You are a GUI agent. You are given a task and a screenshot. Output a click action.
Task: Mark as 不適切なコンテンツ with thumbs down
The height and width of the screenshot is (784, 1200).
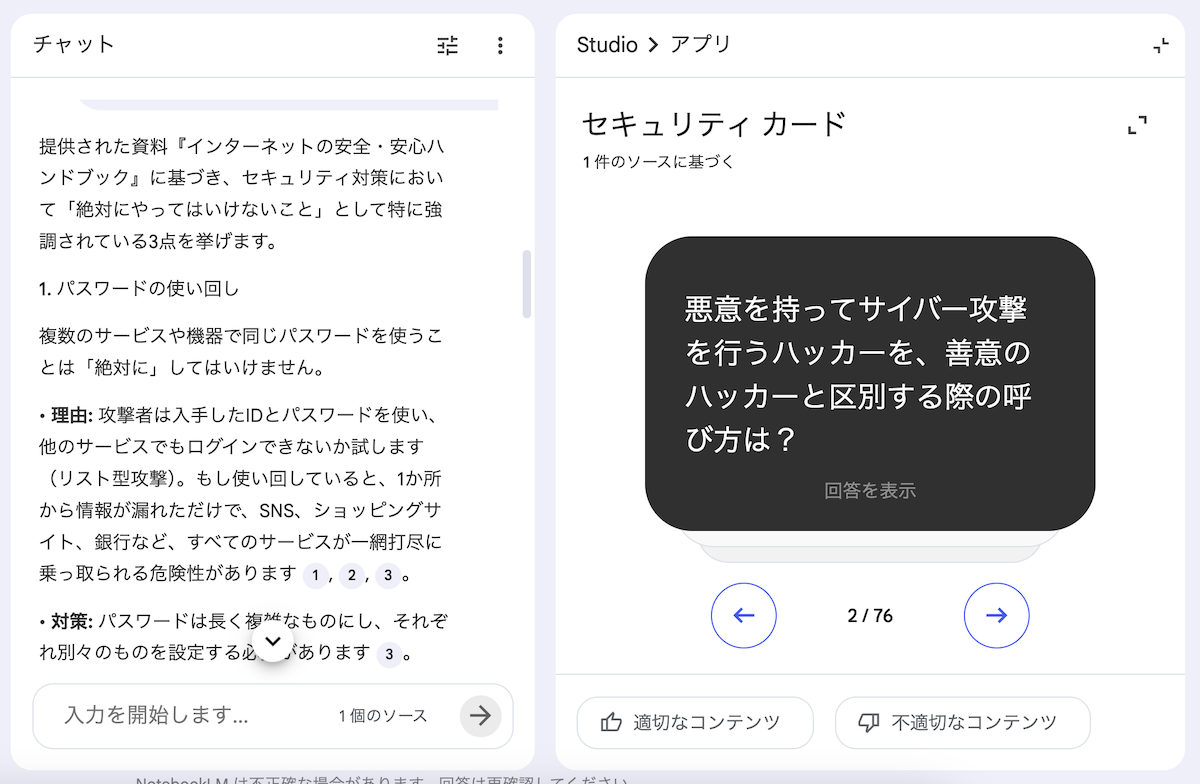point(962,722)
